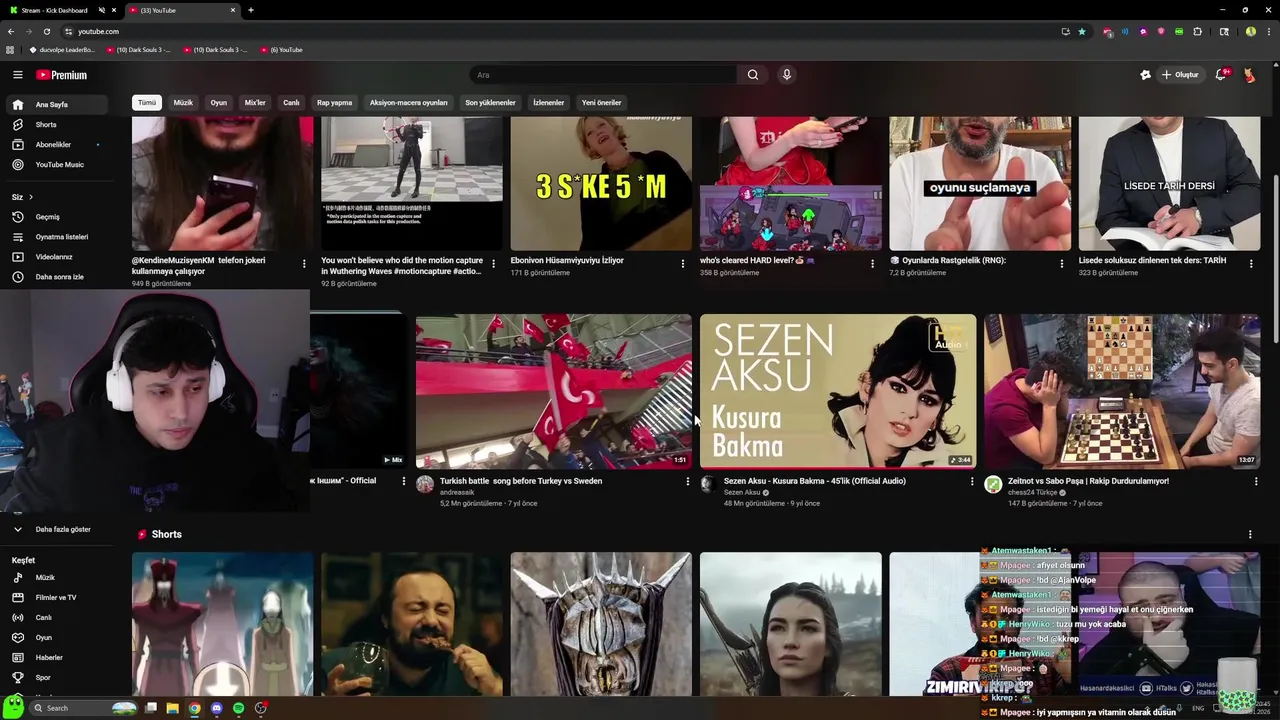
Task: Play the Sezen Aksu Kusura Bakma thumbnail
Action: 838,391
